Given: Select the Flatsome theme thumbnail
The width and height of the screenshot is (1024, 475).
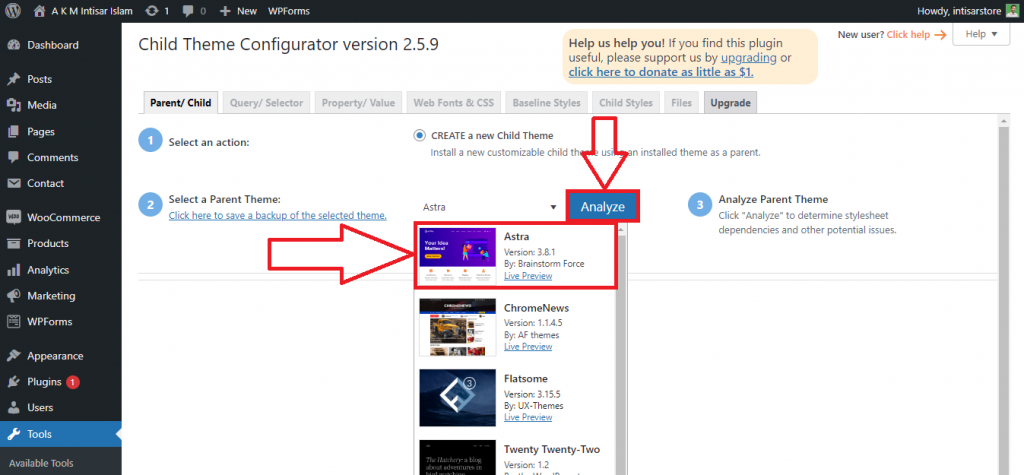Looking at the screenshot, I should click(457, 398).
